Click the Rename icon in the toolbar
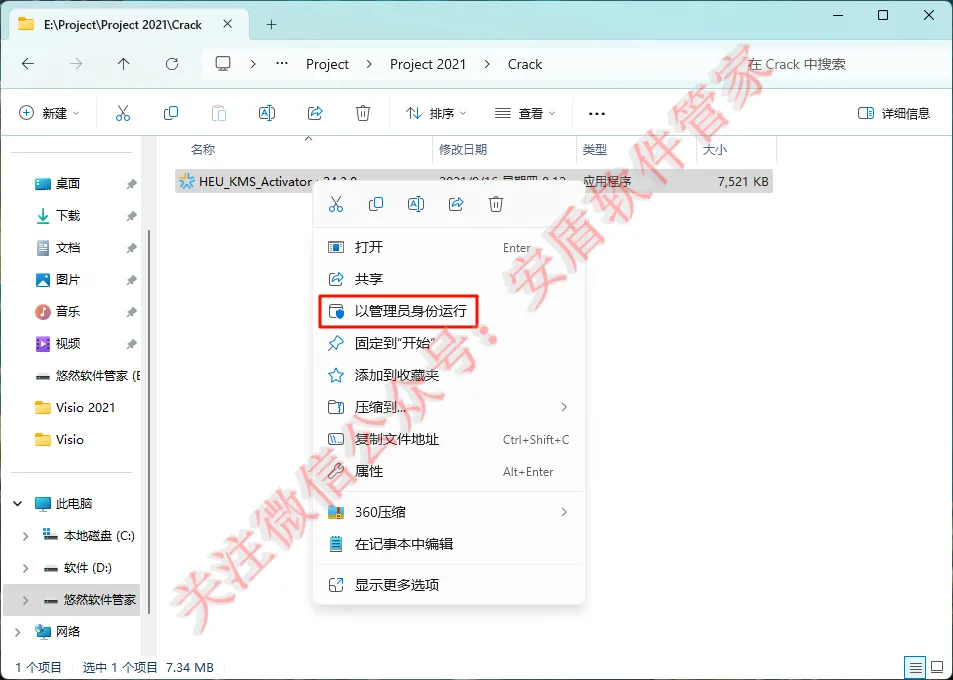This screenshot has height=680, width=953. (267, 113)
